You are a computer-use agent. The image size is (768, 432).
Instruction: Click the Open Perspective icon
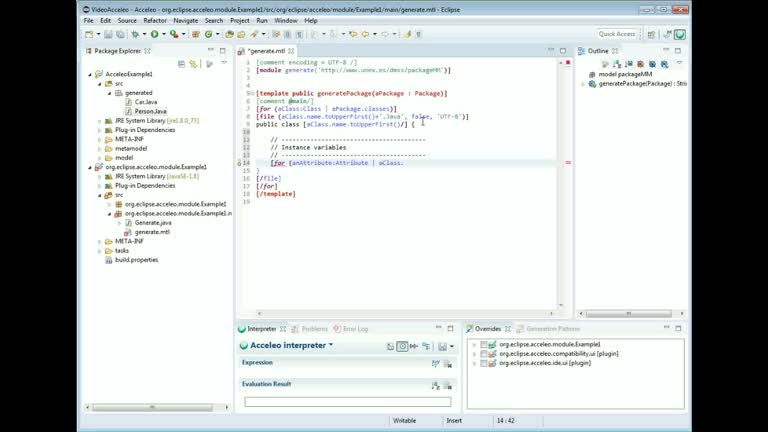click(x=651, y=34)
